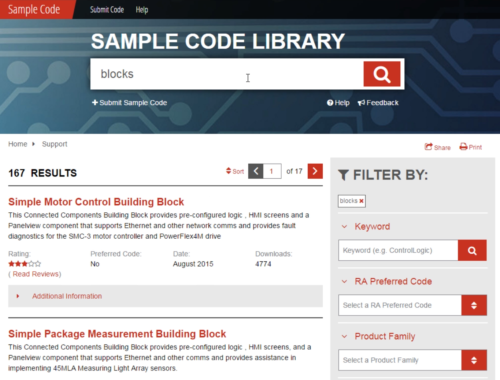Remove the blocks filter tag
The height and width of the screenshot is (380, 500).
361,201
